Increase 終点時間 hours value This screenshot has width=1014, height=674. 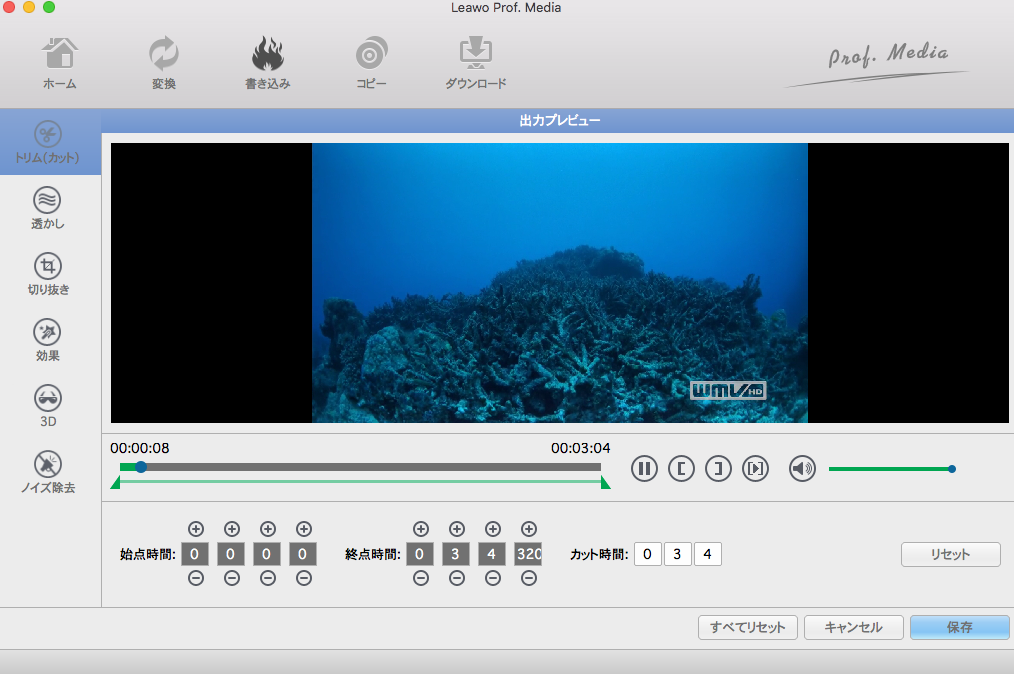tap(421, 529)
